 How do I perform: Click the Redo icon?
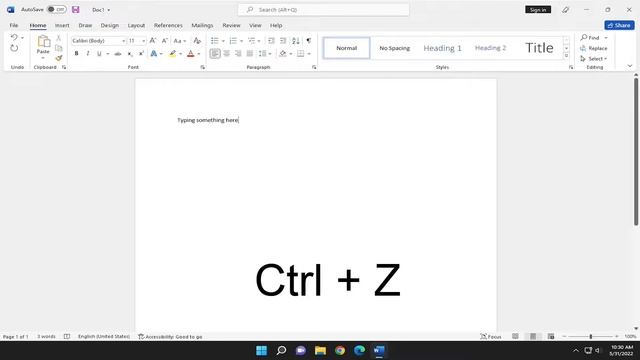tap(14, 48)
